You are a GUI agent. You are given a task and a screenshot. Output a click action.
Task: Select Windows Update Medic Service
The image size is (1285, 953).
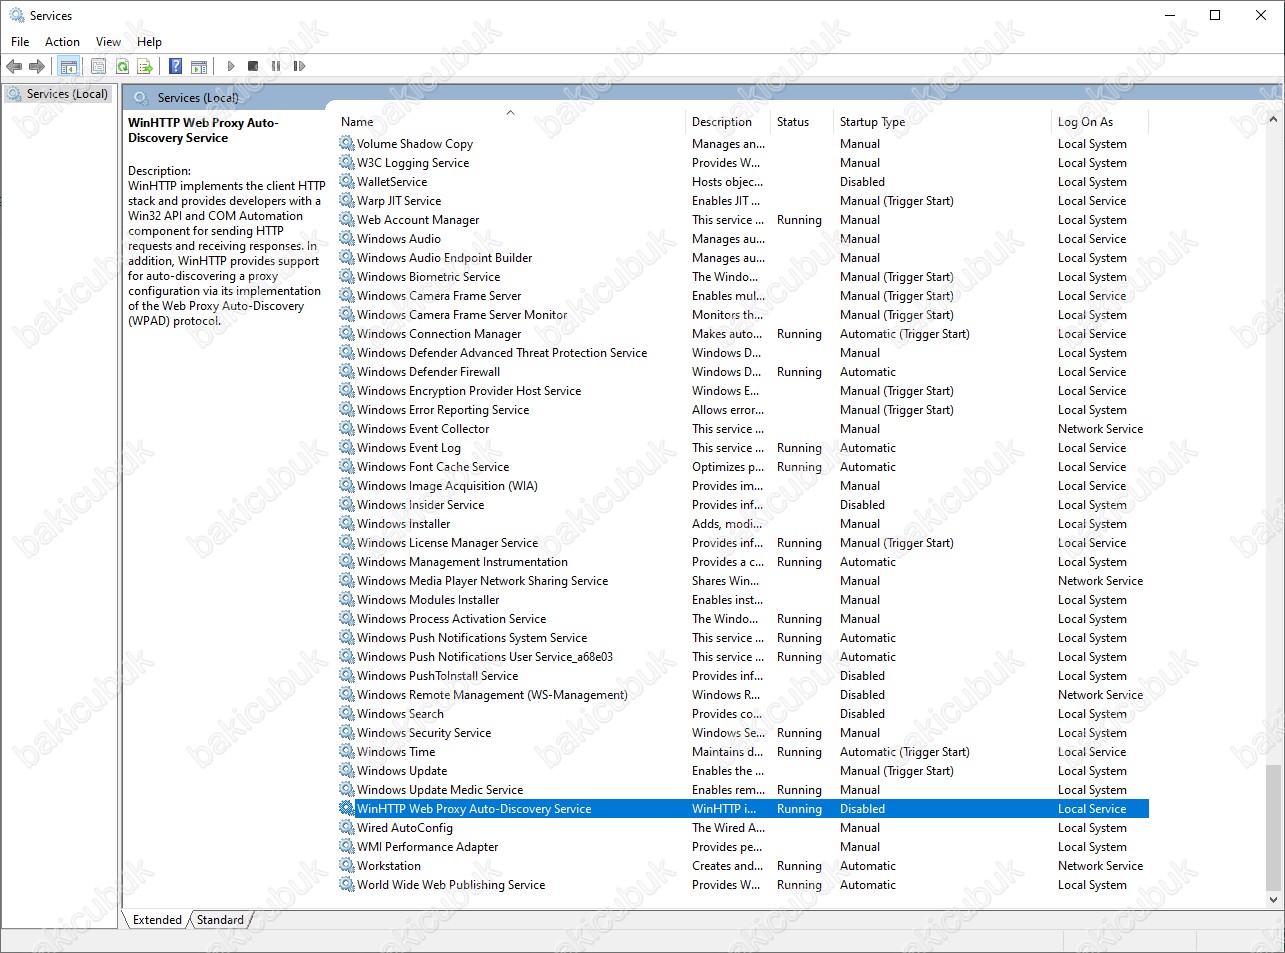743,790
